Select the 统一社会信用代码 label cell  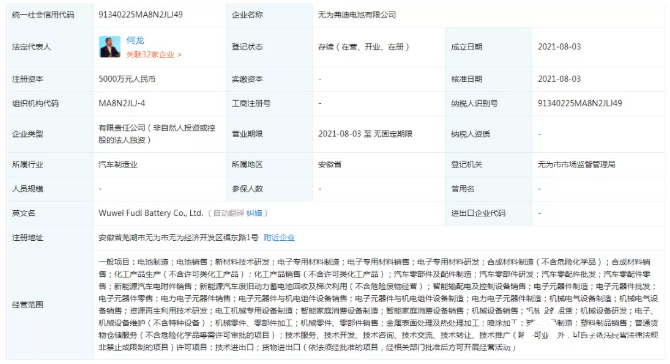(50, 15)
